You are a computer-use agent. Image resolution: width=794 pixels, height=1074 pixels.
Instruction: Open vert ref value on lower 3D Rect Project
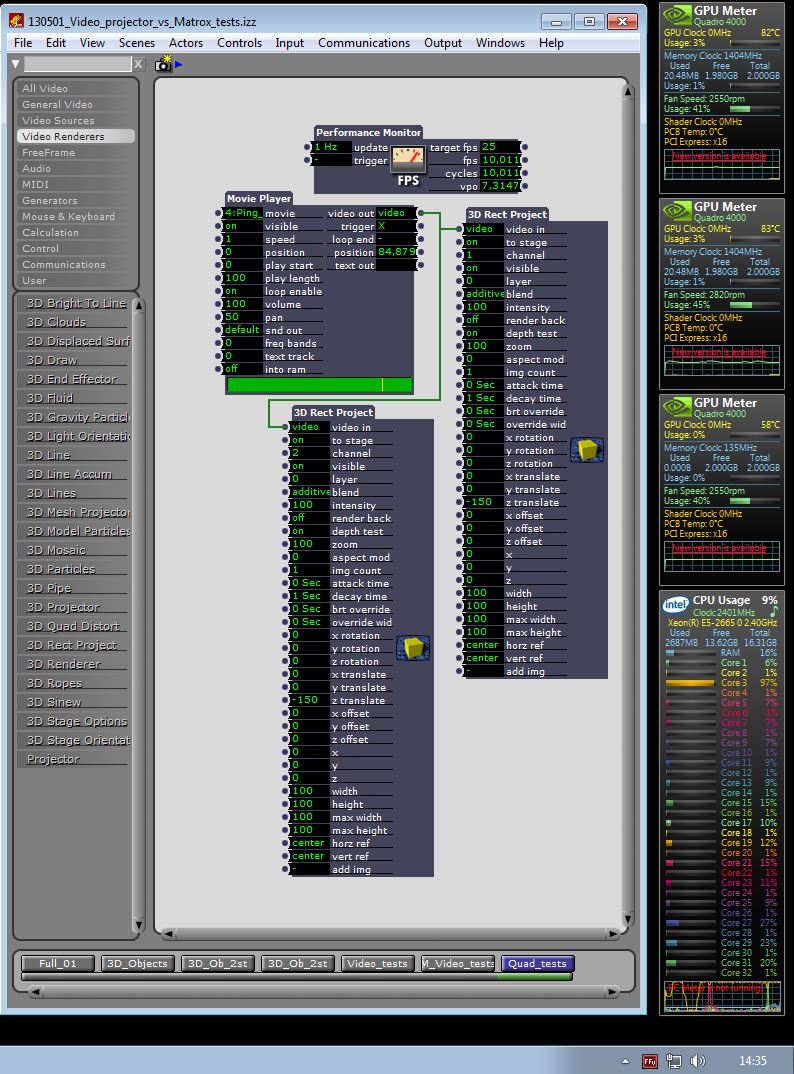tap(310, 856)
